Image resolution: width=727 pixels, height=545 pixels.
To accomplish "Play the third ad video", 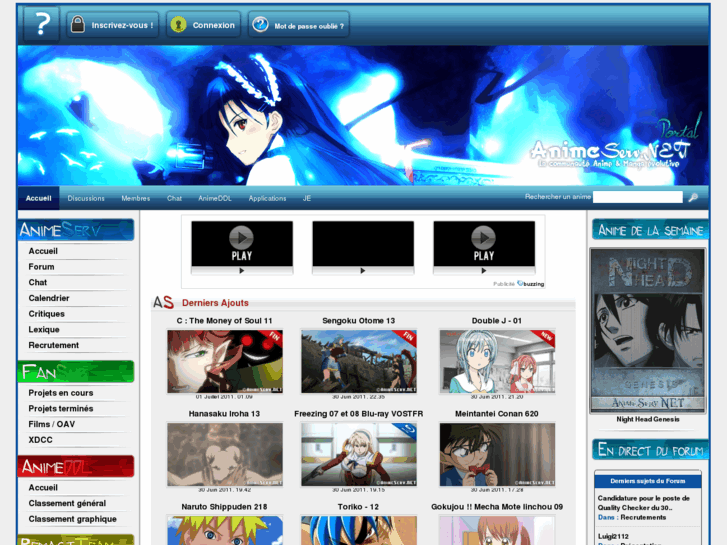I will tap(484, 244).
